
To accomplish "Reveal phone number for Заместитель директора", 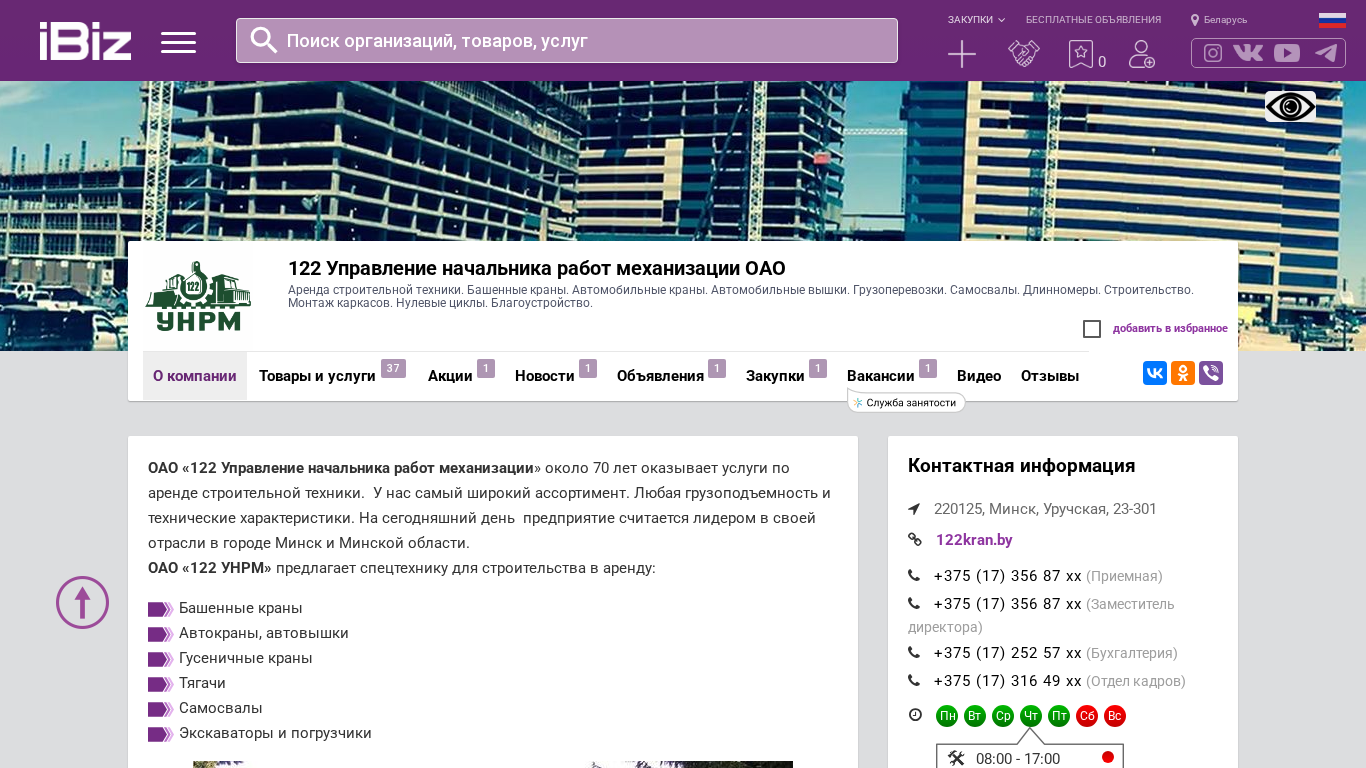I will 1008,604.
